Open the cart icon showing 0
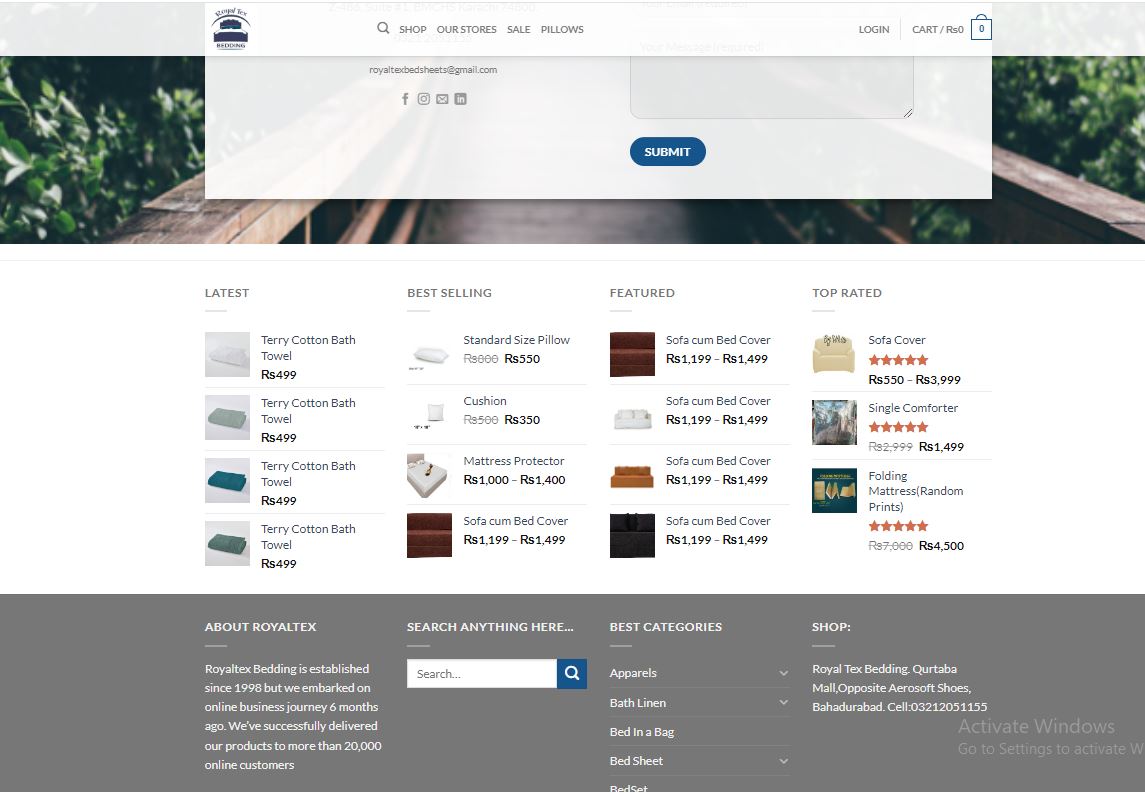 coord(981,28)
